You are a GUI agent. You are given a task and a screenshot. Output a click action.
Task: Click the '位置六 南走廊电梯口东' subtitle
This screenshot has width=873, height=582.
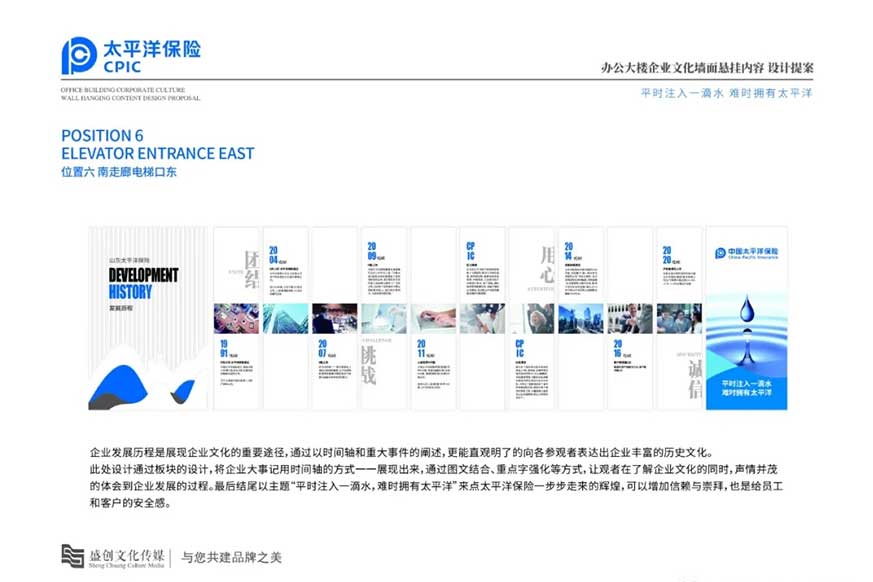click(119, 172)
